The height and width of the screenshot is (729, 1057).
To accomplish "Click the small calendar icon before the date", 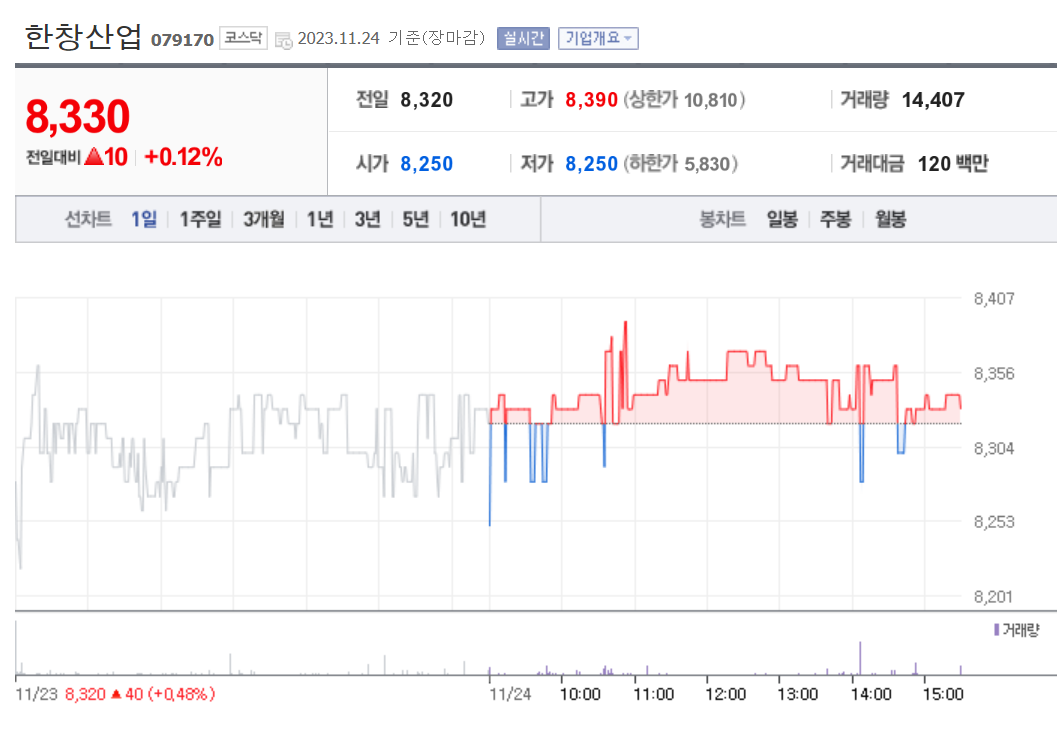I will click(x=284, y=40).
